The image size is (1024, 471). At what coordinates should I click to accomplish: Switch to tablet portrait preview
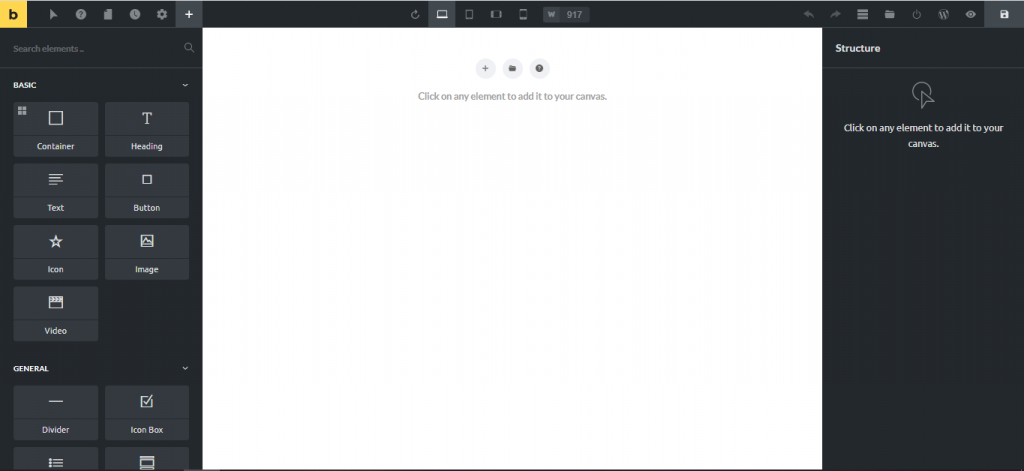(469, 14)
